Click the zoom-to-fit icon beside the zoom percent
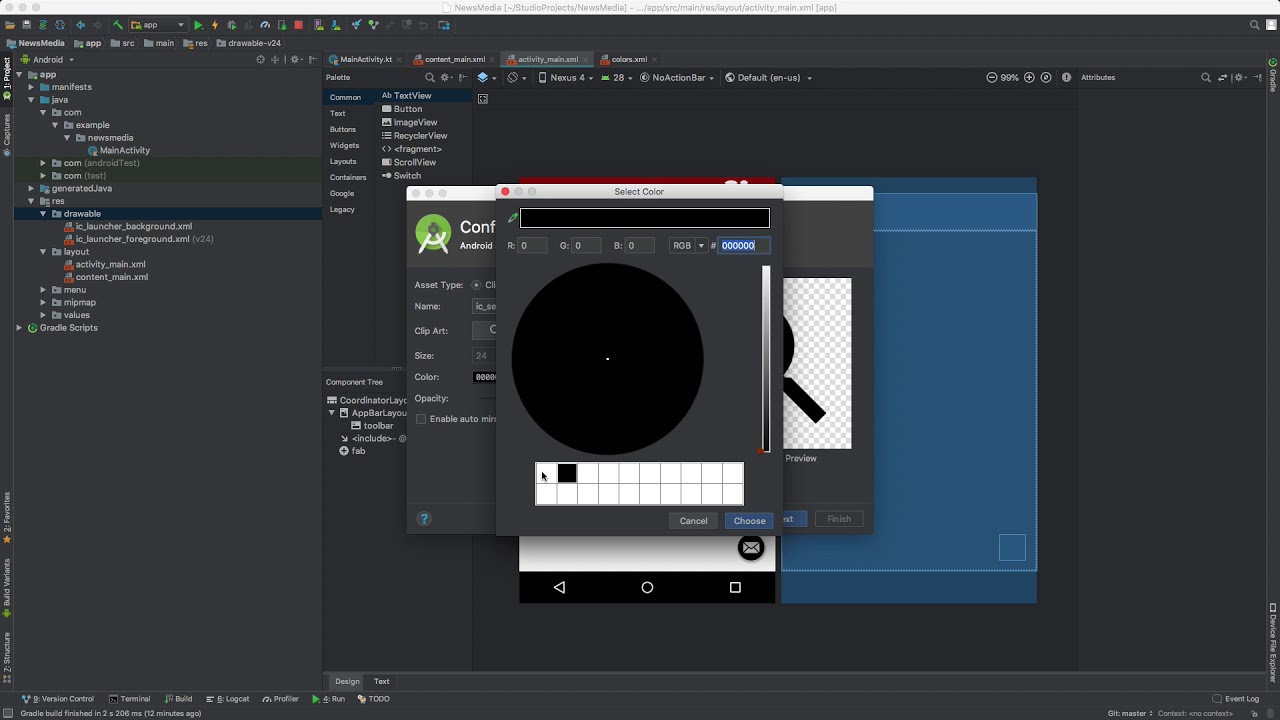This screenshot has width=1280, height=720. [x=1046, y=77]
